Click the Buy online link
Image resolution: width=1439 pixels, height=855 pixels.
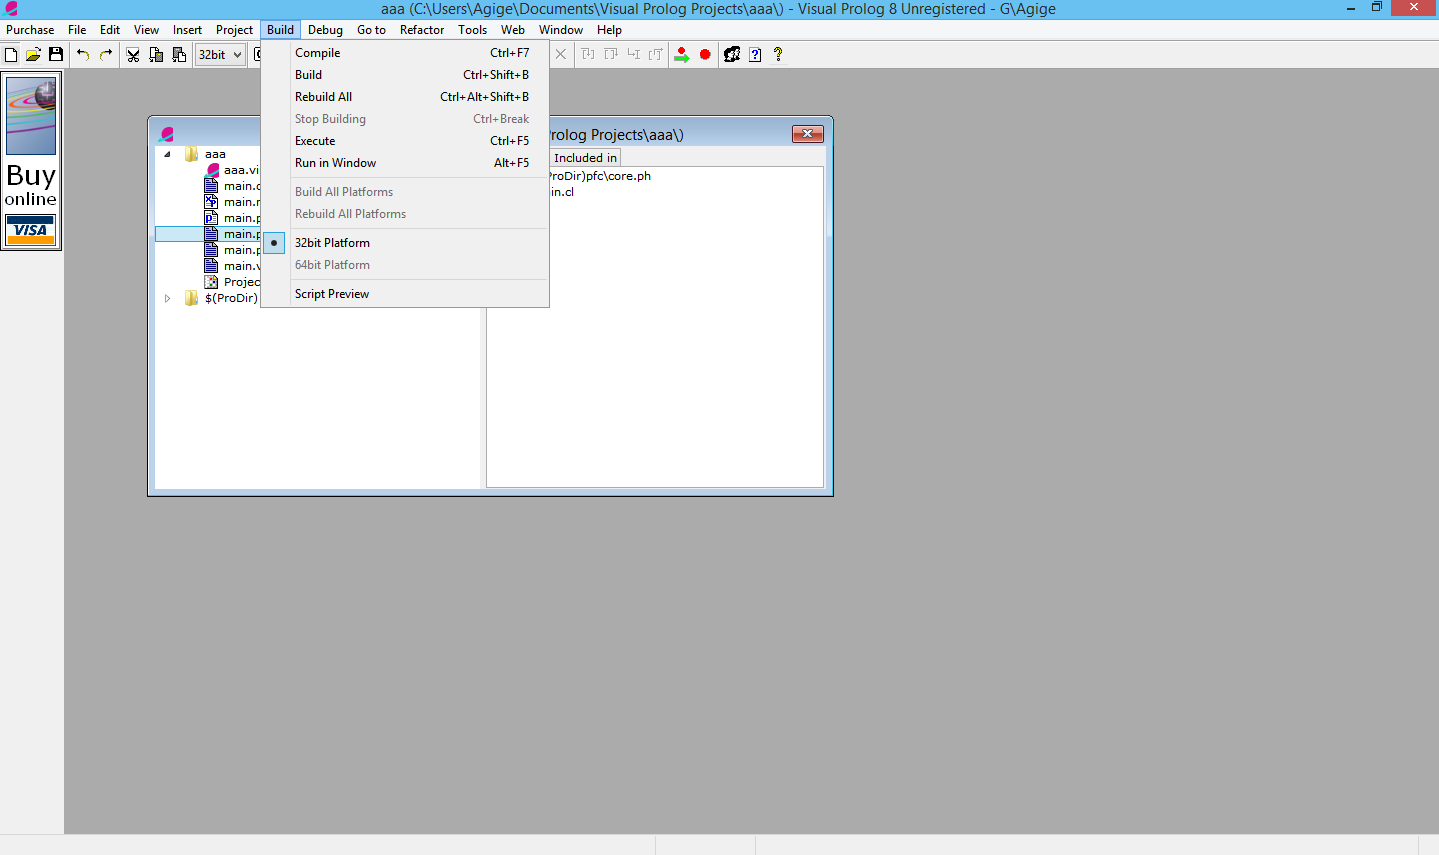point(30,187)
